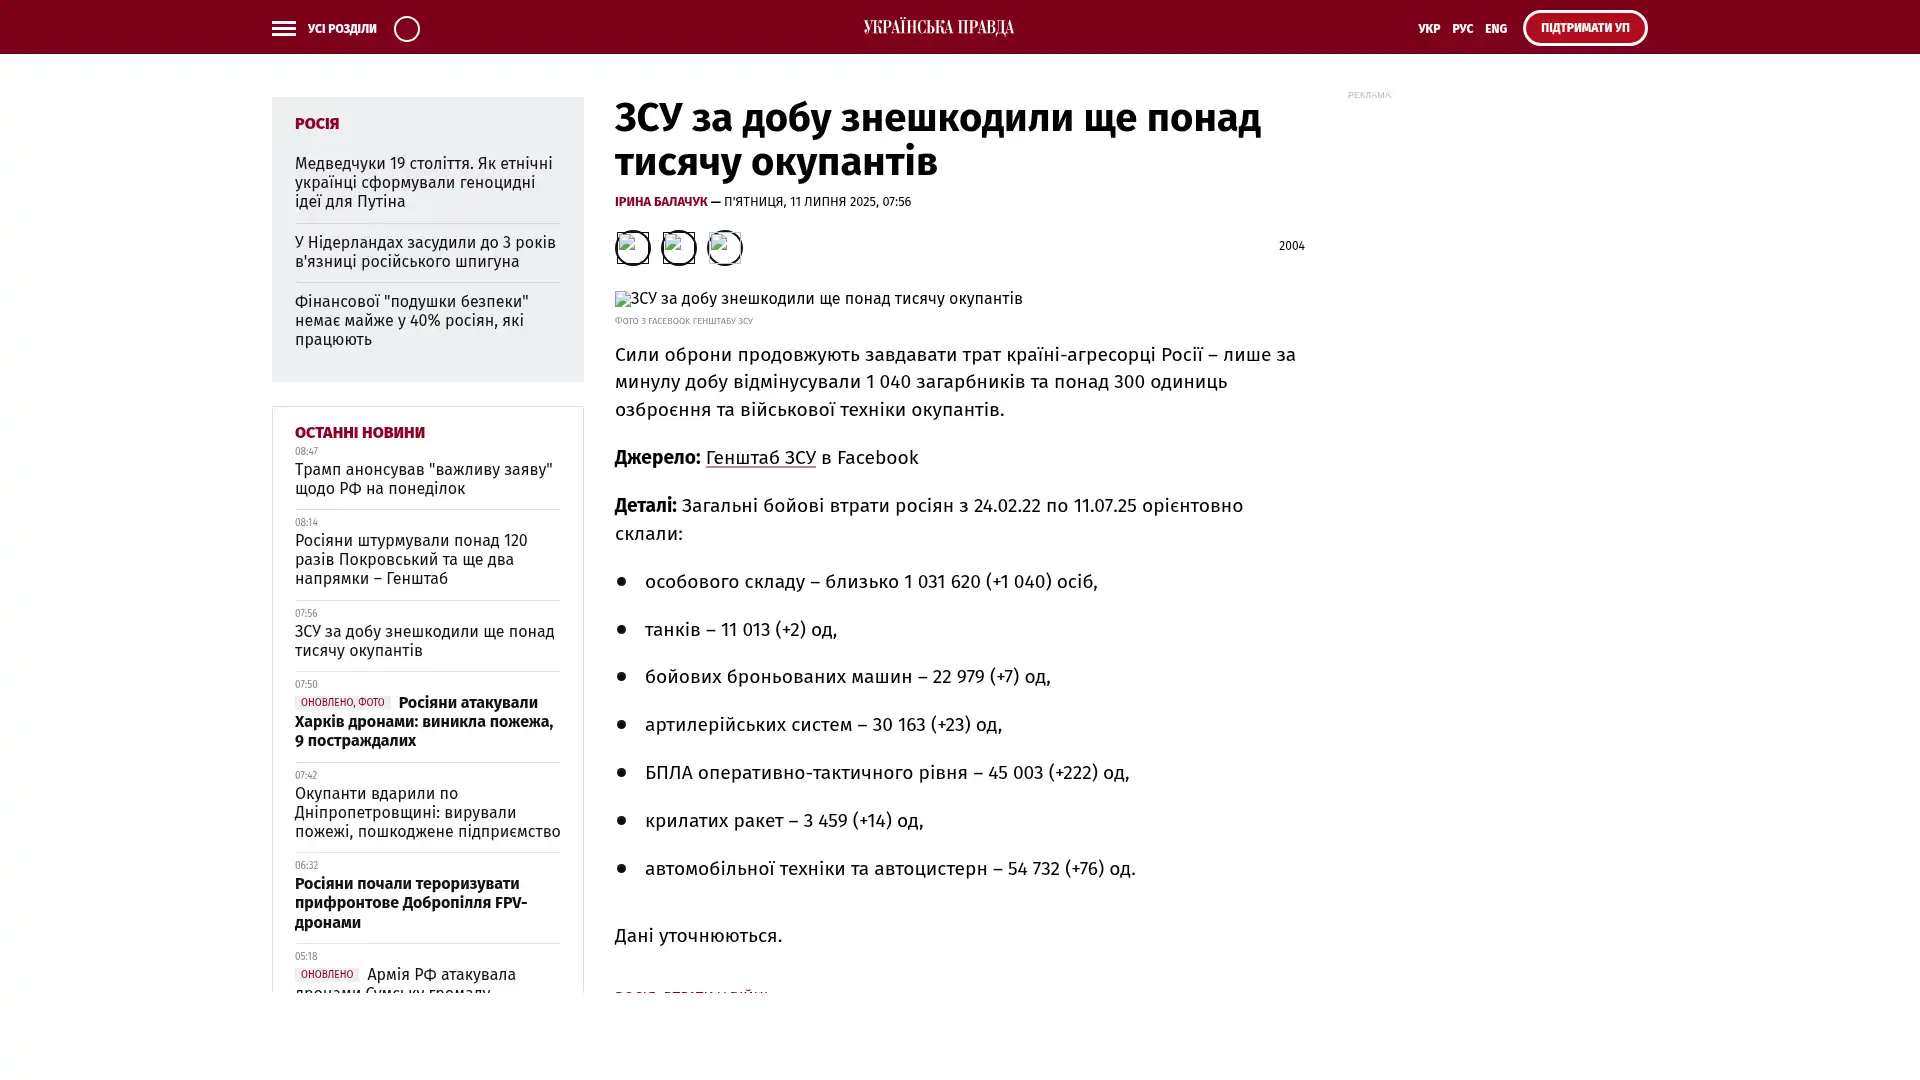Viewport: 1920px width, 1080px height.
Task: Open the article's main photo
Action: [x=818, y=299]
